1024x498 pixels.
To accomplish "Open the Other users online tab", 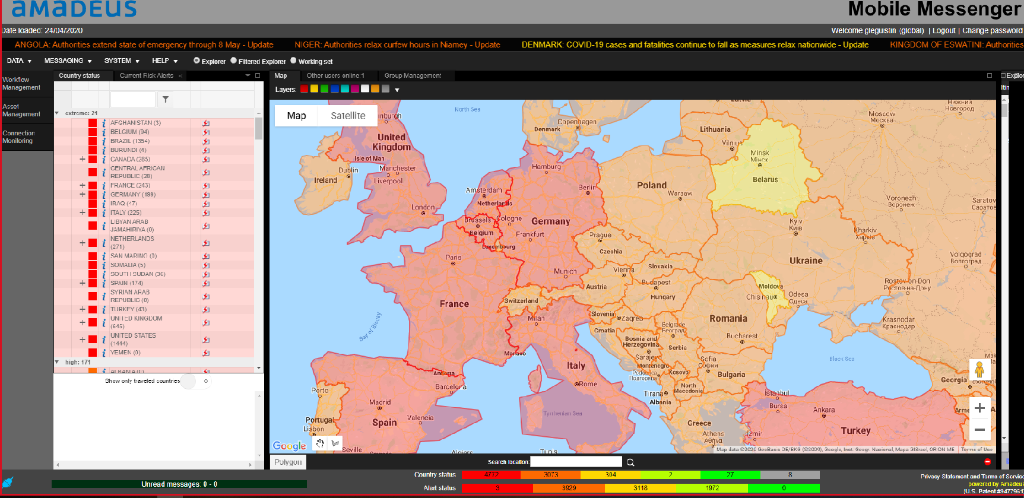I will coord(335,75).
